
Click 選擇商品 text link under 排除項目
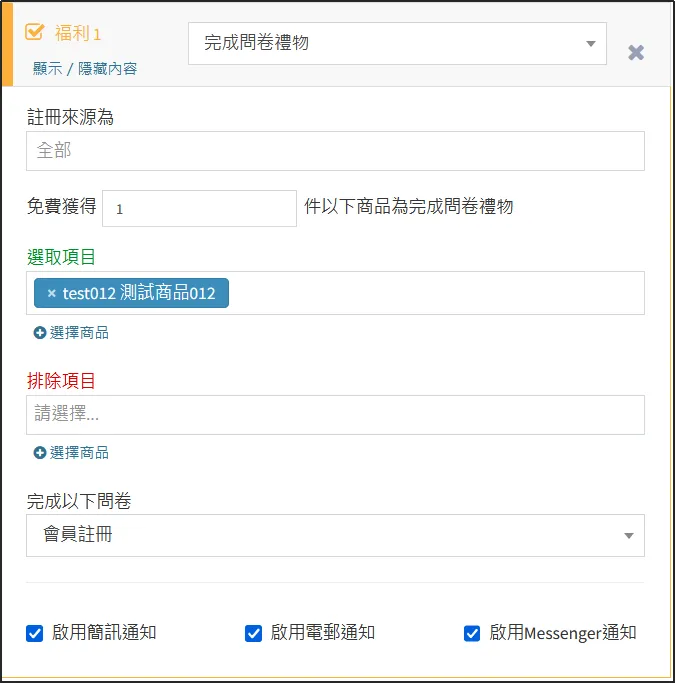[x=79, y=453]
